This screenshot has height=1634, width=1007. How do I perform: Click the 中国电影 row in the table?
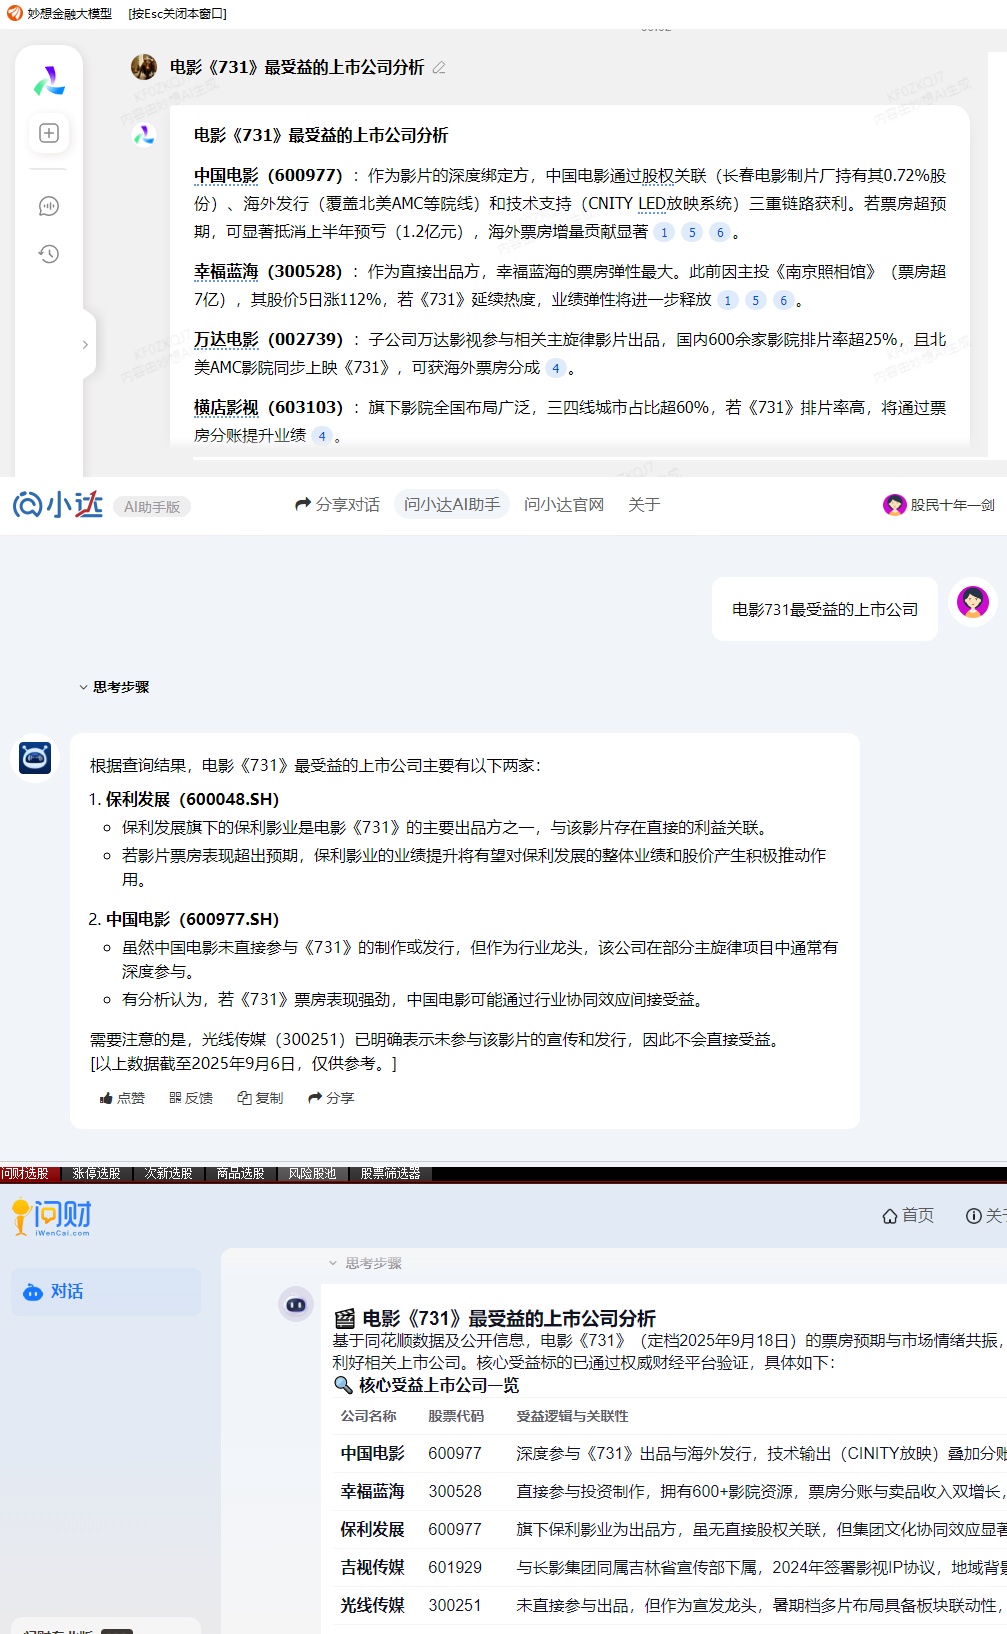point(670,1453)
